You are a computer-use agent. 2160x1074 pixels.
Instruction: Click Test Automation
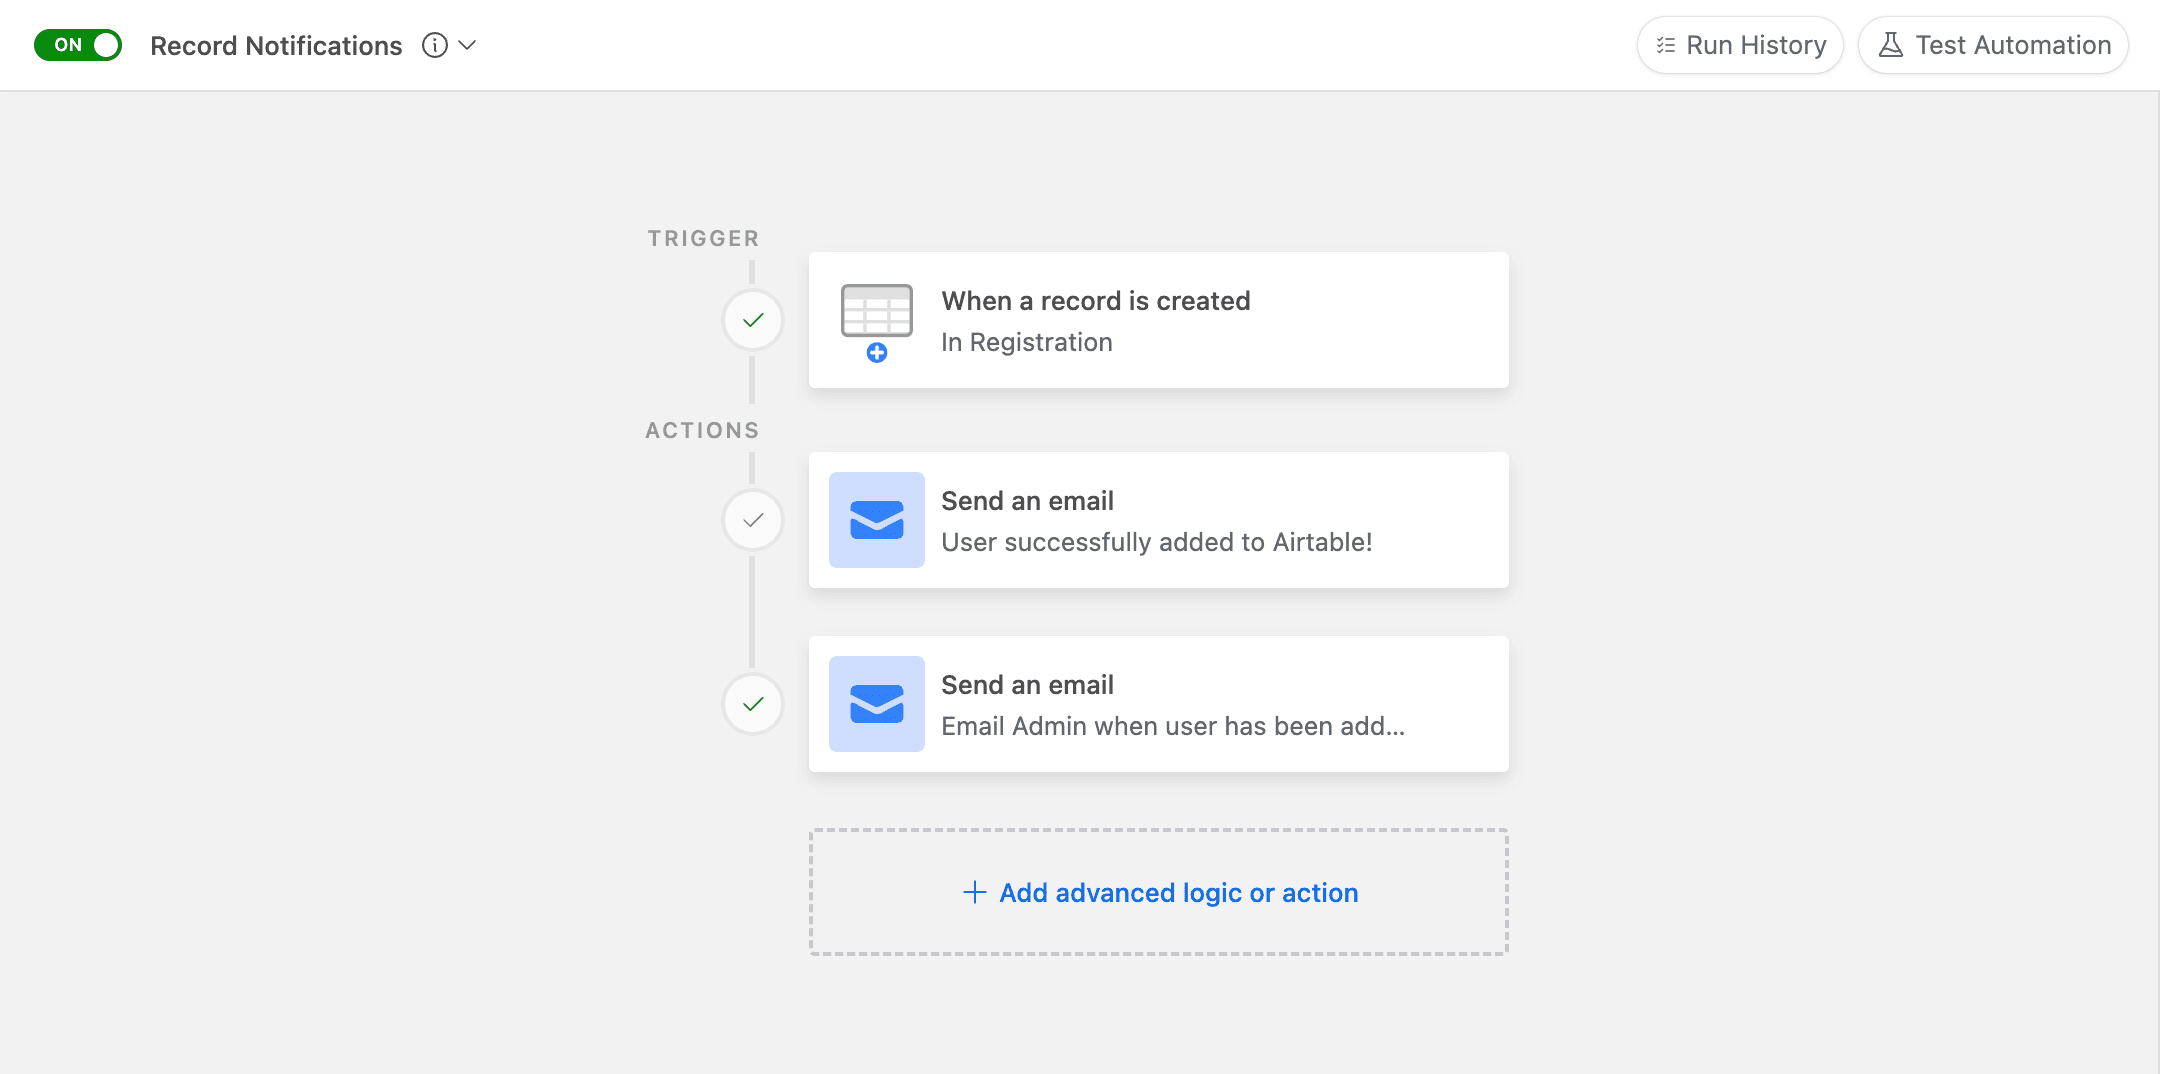tap(1993, 44)
